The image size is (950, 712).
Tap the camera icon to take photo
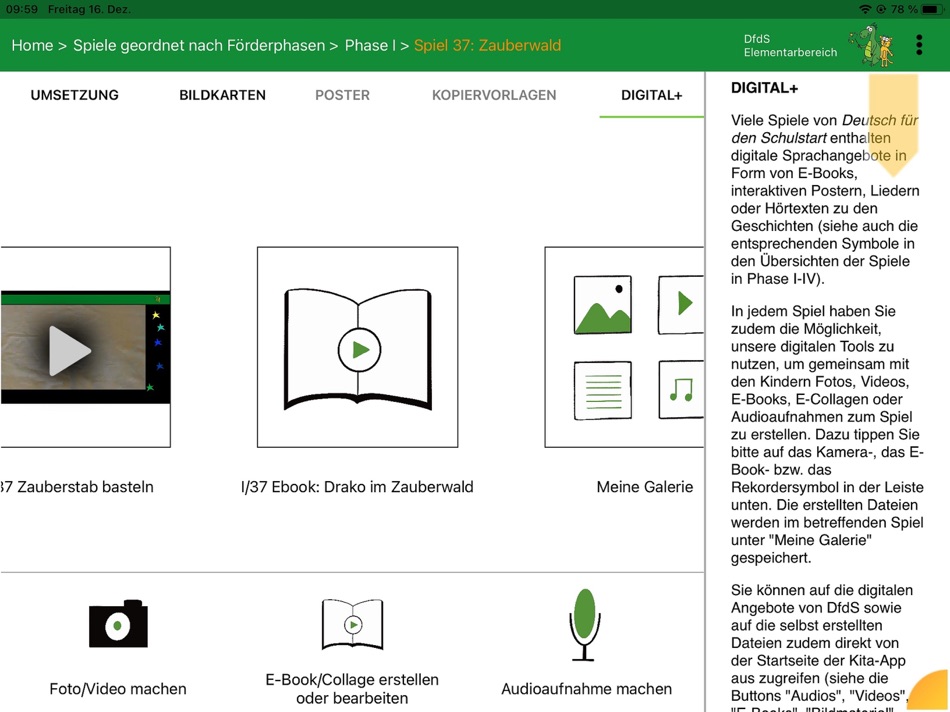[118, 624]
